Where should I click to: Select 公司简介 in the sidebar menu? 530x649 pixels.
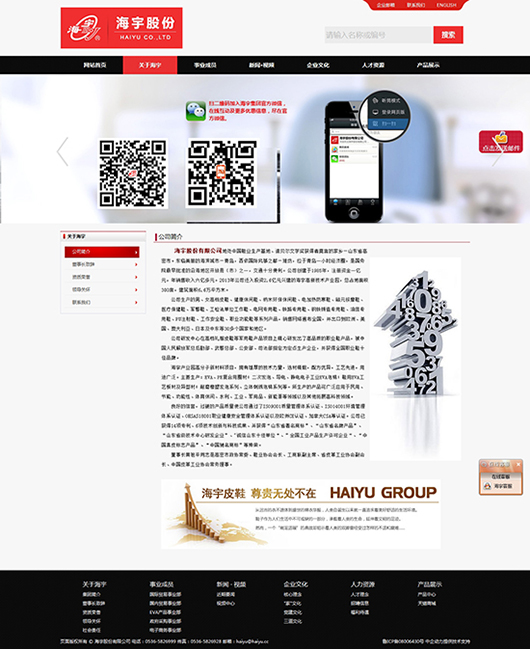(102, 252)
